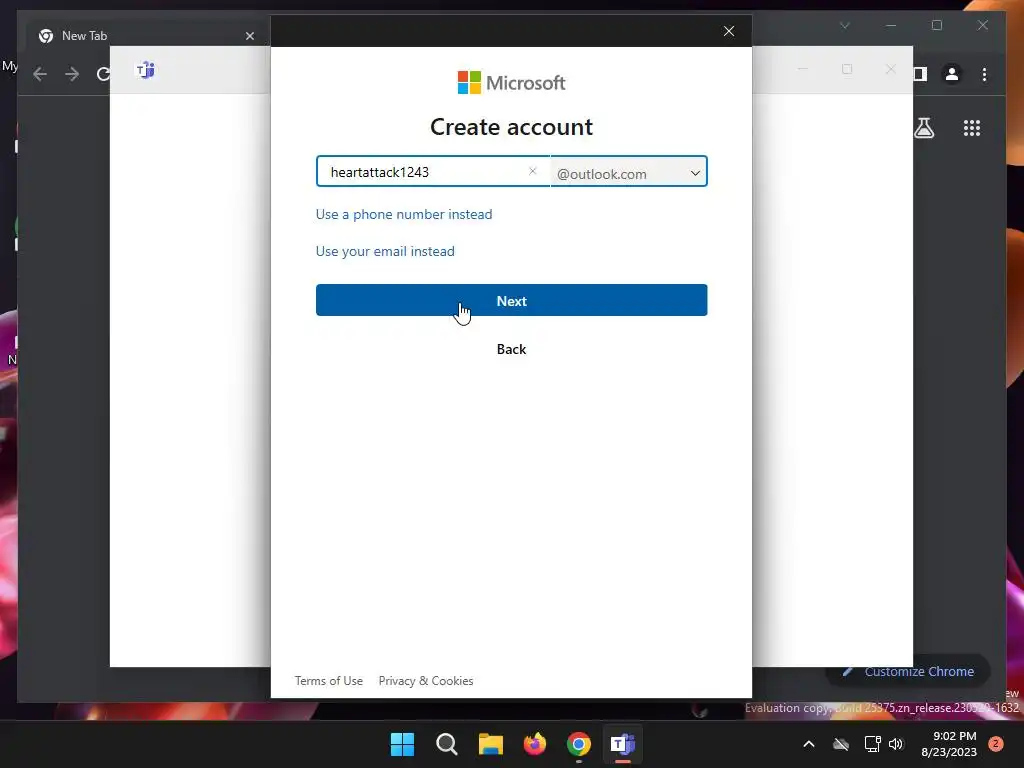Image resolution: width=1024 pixels, height=768 pixels.
Task: Open Google apps grid
Action: (x=972, y=128)
